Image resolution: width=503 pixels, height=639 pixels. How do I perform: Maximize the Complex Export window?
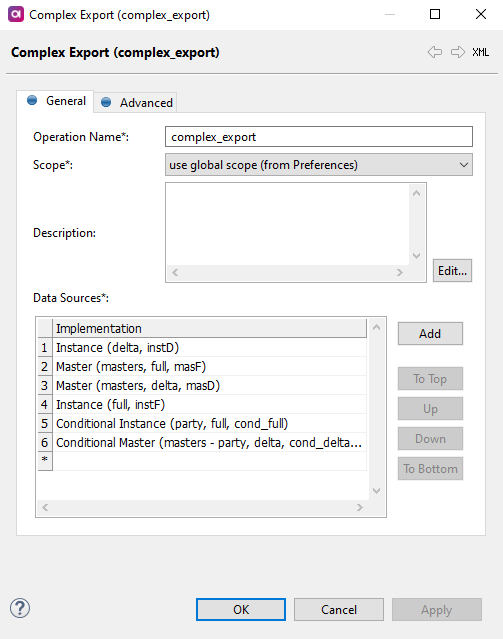435,14
